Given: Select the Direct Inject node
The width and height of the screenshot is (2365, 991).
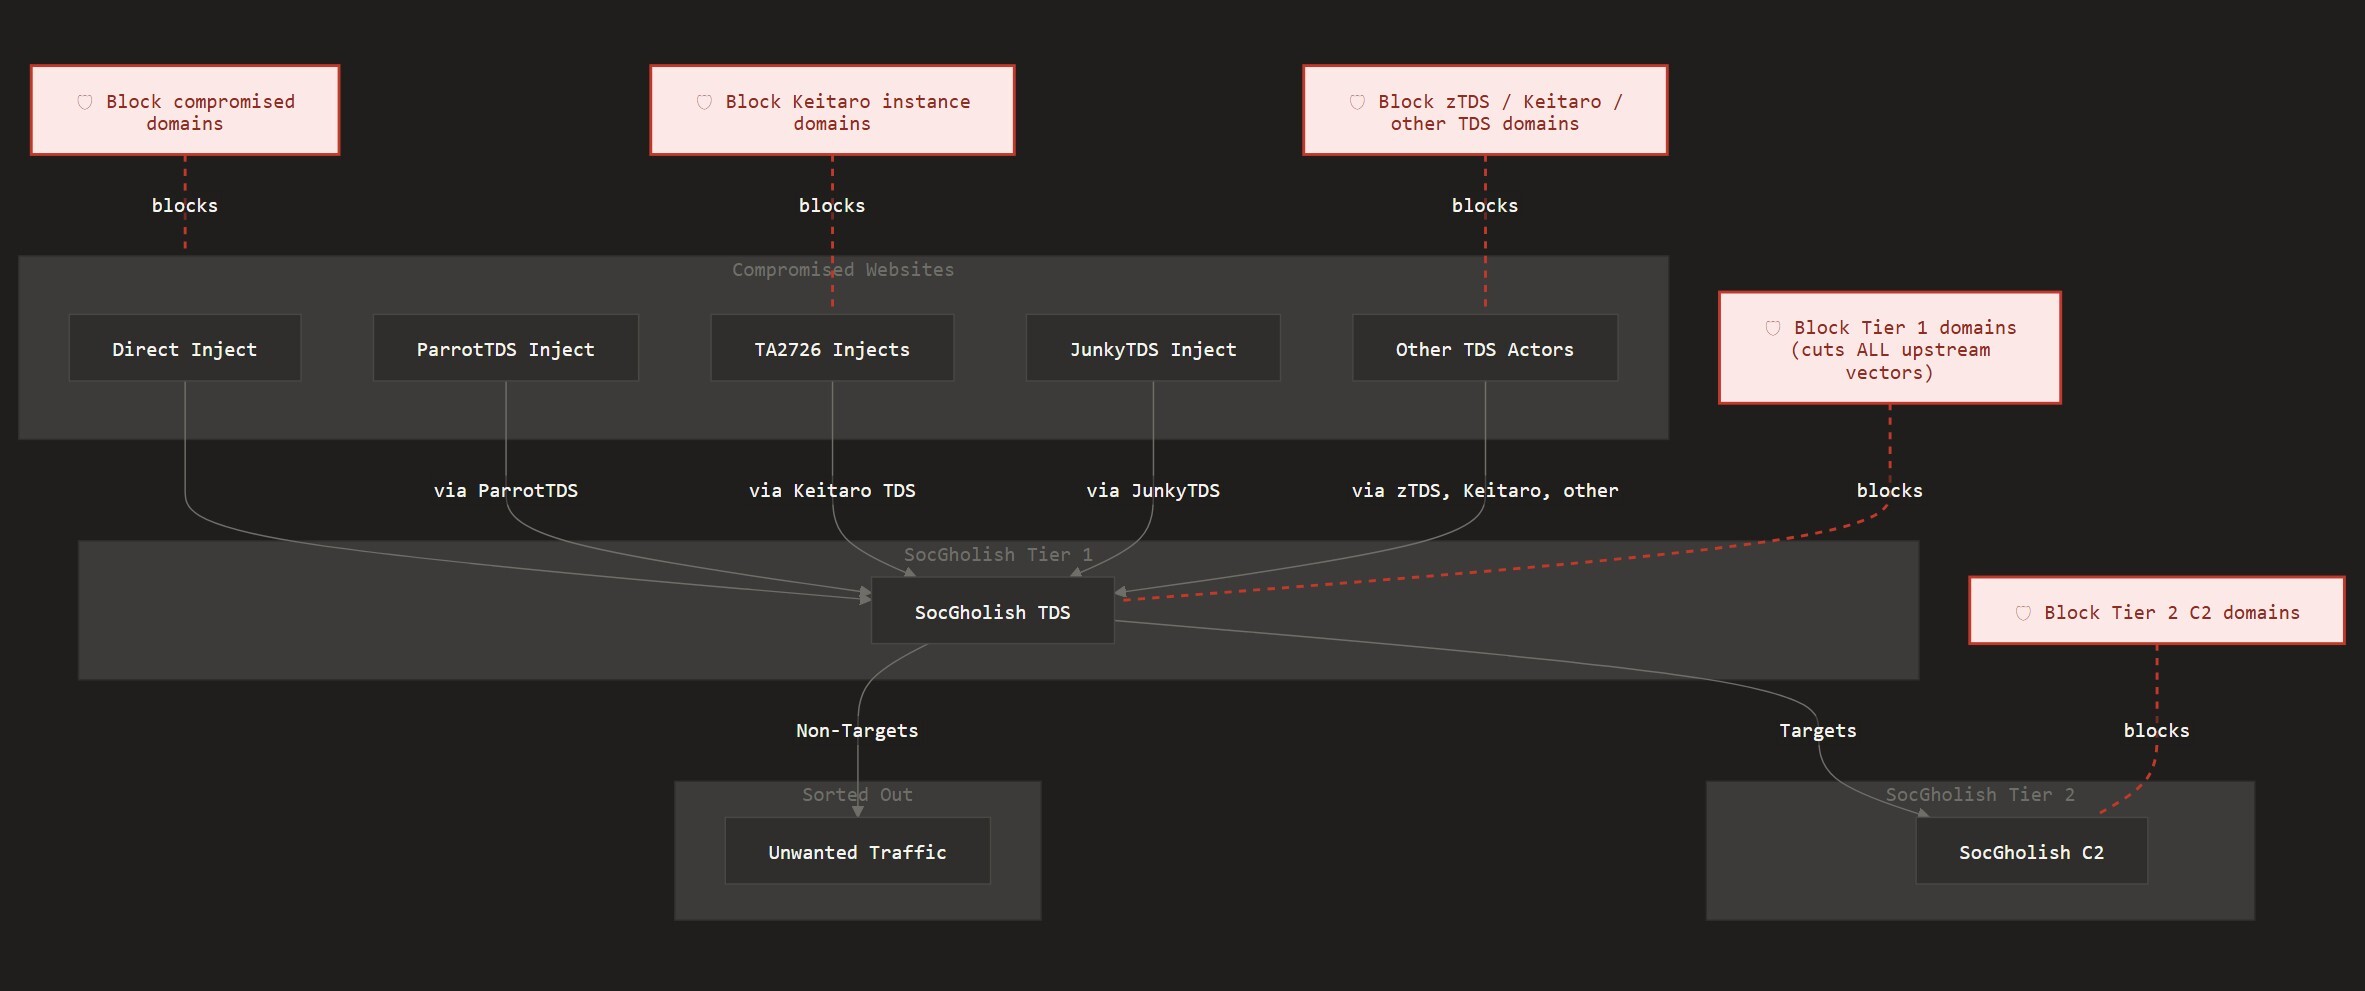Looking at the screenshot, I should click(185, 348).
